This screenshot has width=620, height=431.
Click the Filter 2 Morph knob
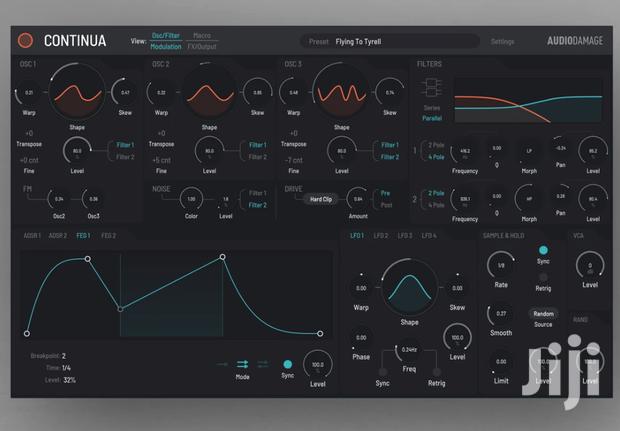pyautogui.click(x=529, y=199)
